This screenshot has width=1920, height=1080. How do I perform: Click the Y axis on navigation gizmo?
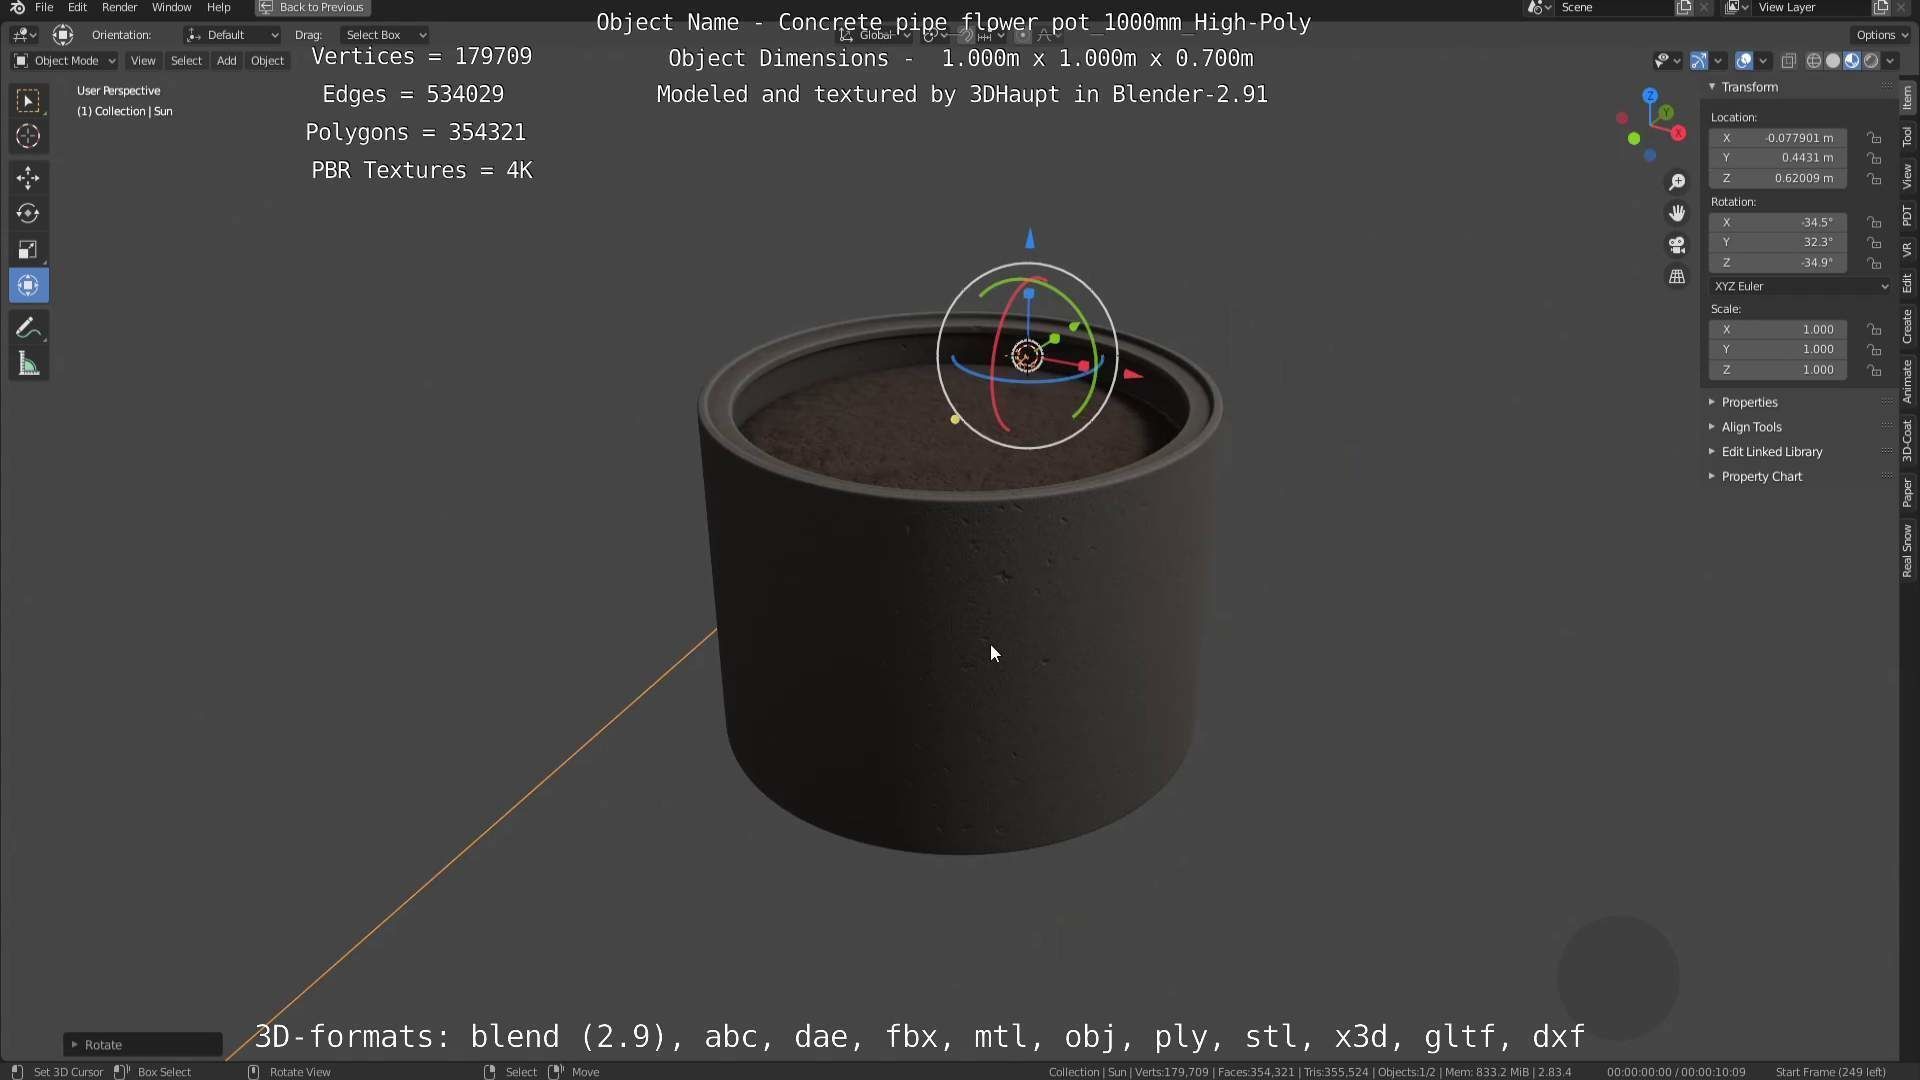[1666, 113]
